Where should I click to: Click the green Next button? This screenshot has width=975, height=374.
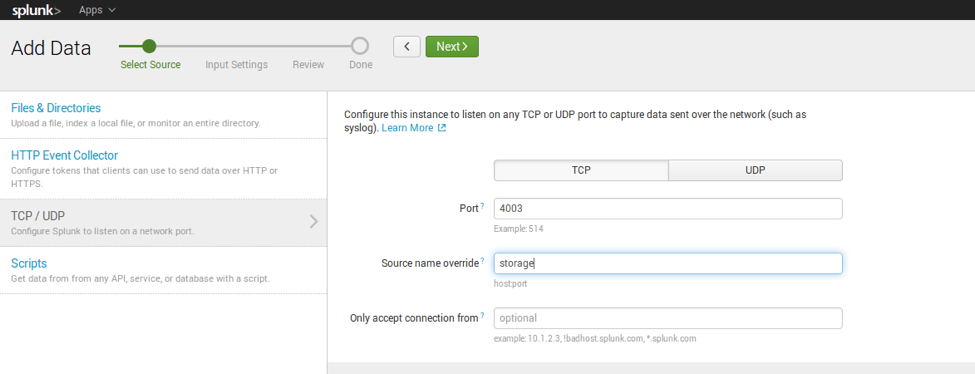452,47
